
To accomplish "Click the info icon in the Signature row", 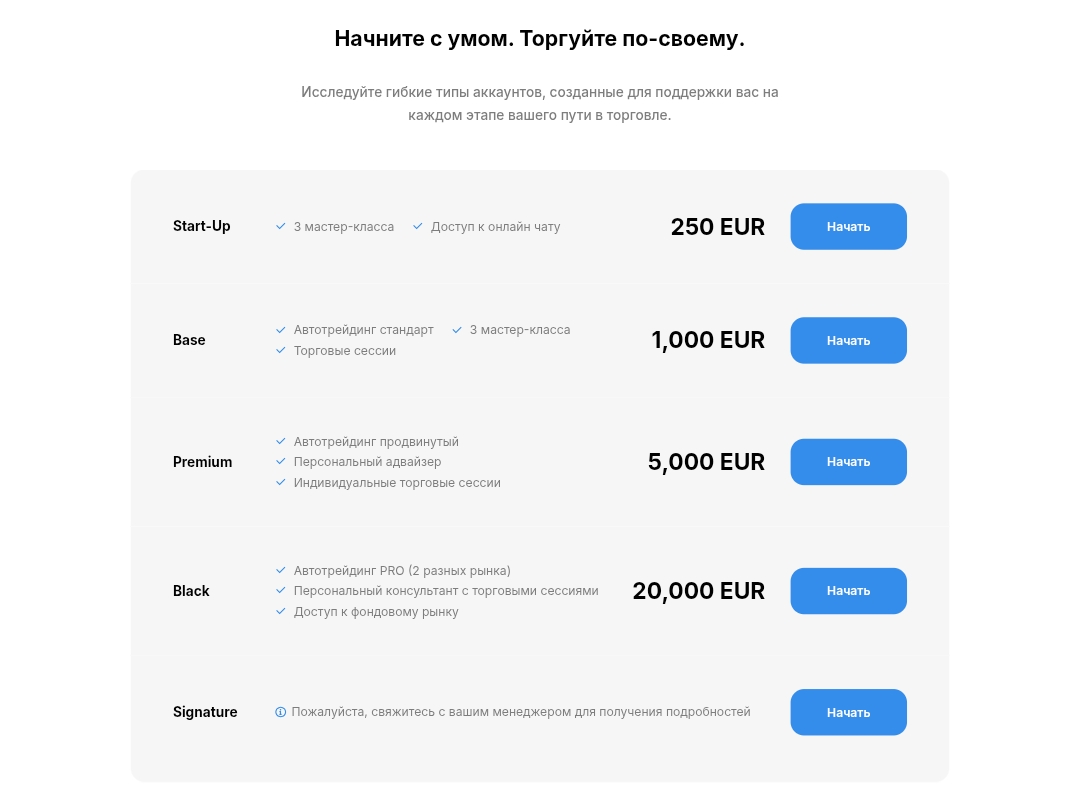I will [280, 712].
